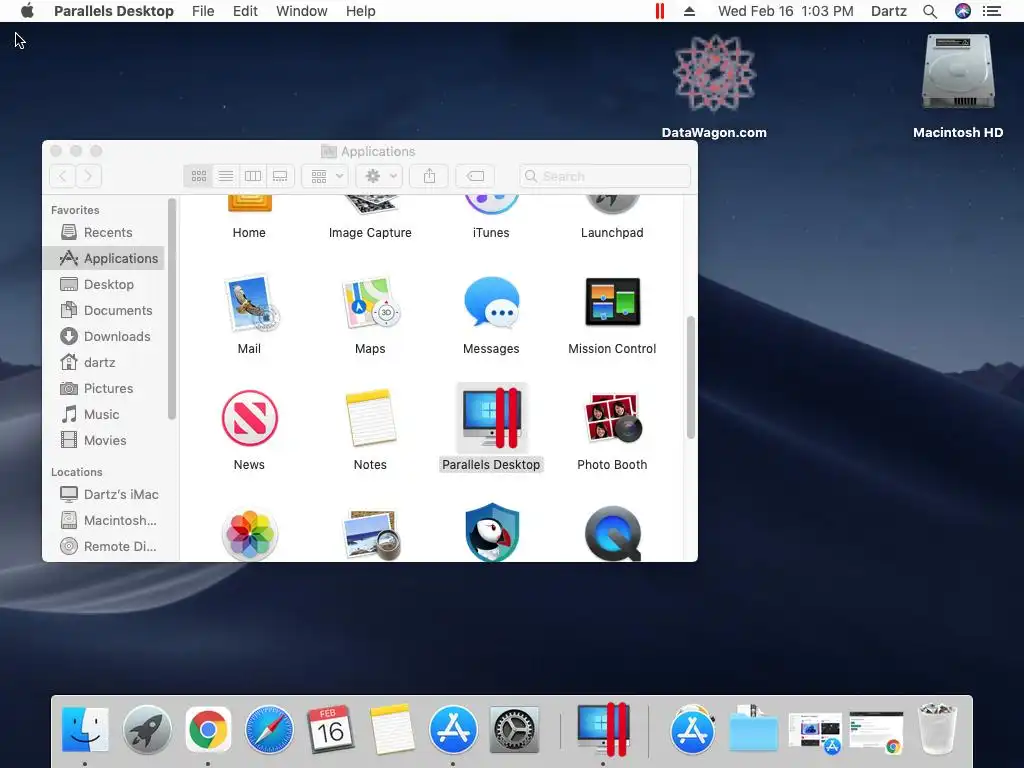This screenshot has height=768, width=1024.
Task: Select Parallels Desktop in Applications folder
Action: [491, 418]
